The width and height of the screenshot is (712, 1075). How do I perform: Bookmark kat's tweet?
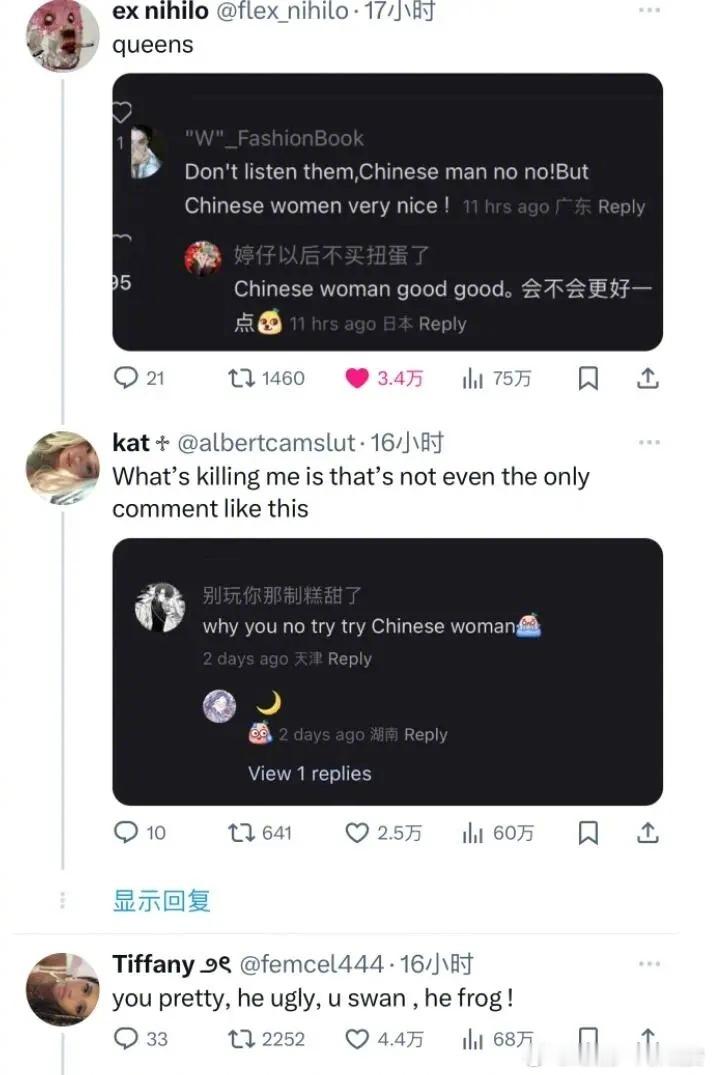(x=589, y=832)
